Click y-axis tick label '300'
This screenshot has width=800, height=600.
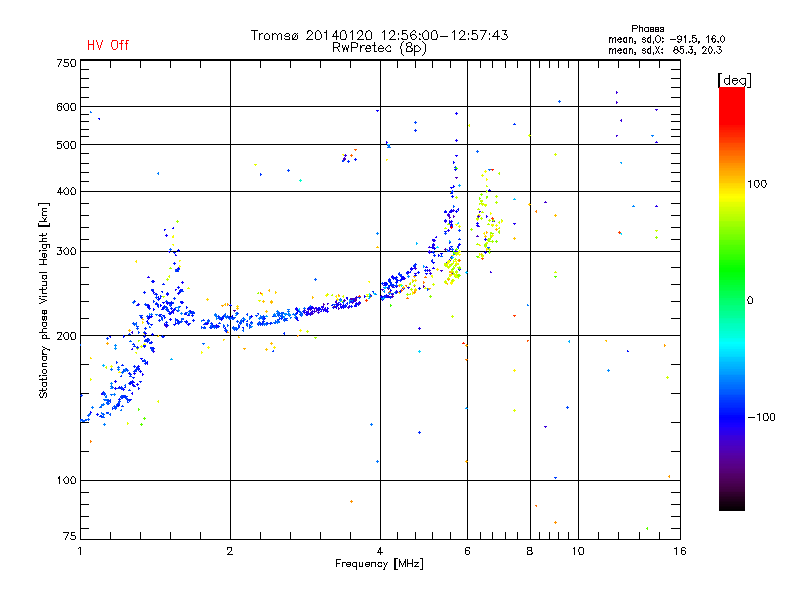pyautogui.click(x=66, y=252)
